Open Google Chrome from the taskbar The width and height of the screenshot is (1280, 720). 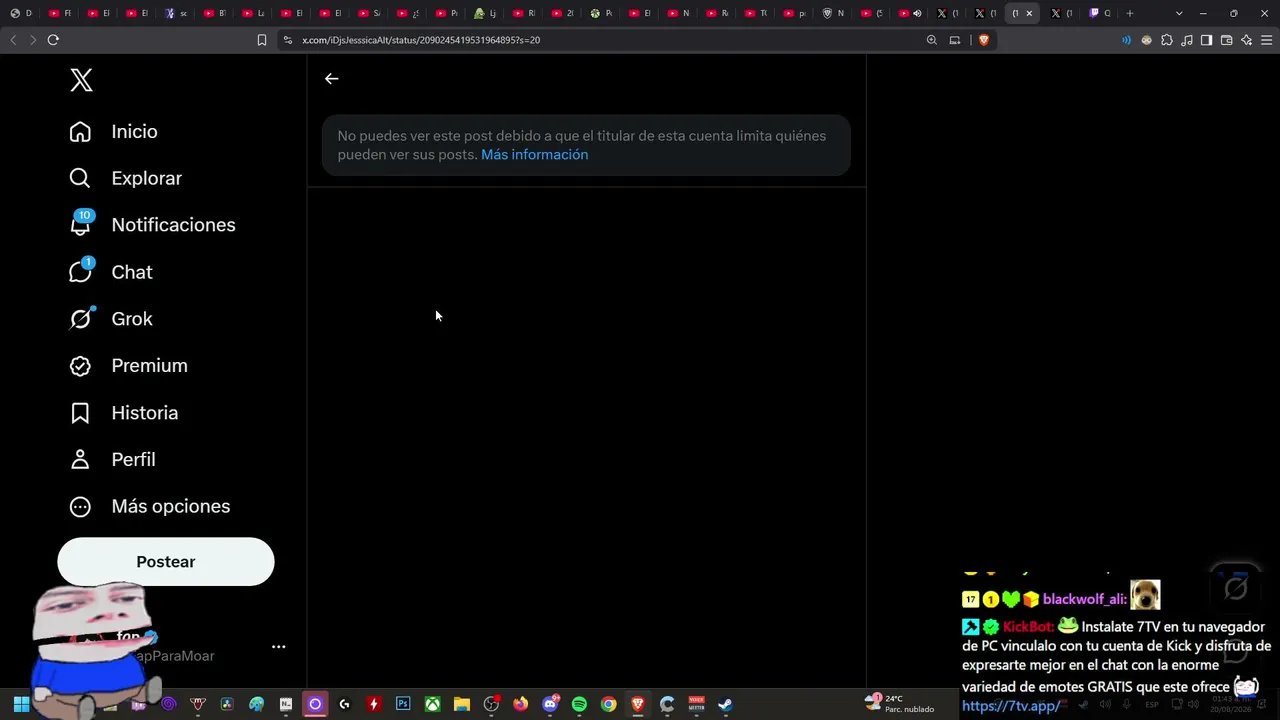(x=608, y=704)
